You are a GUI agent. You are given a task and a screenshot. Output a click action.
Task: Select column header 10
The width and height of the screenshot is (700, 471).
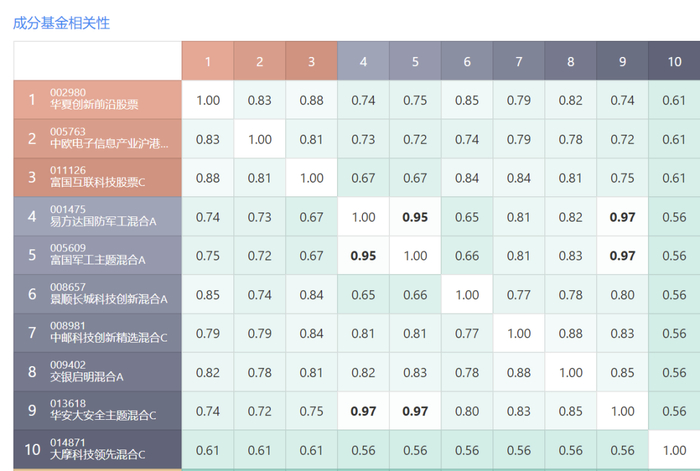(x=674, y=61)
